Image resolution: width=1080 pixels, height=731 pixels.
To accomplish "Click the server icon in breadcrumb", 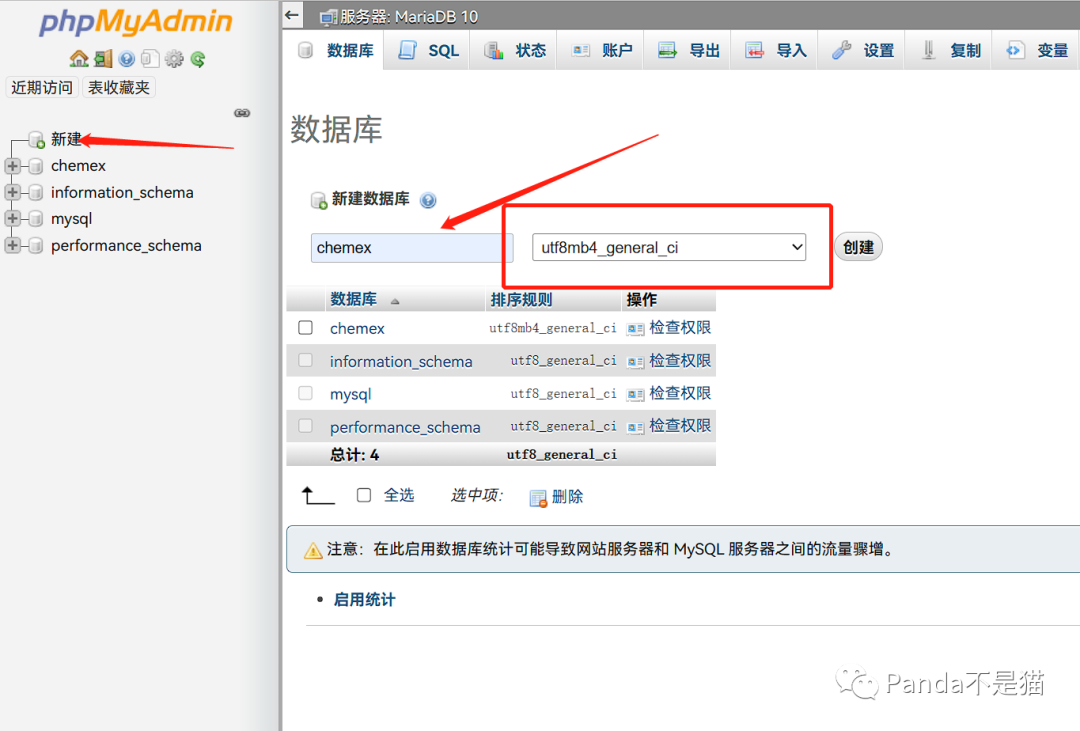I will 329,17.
